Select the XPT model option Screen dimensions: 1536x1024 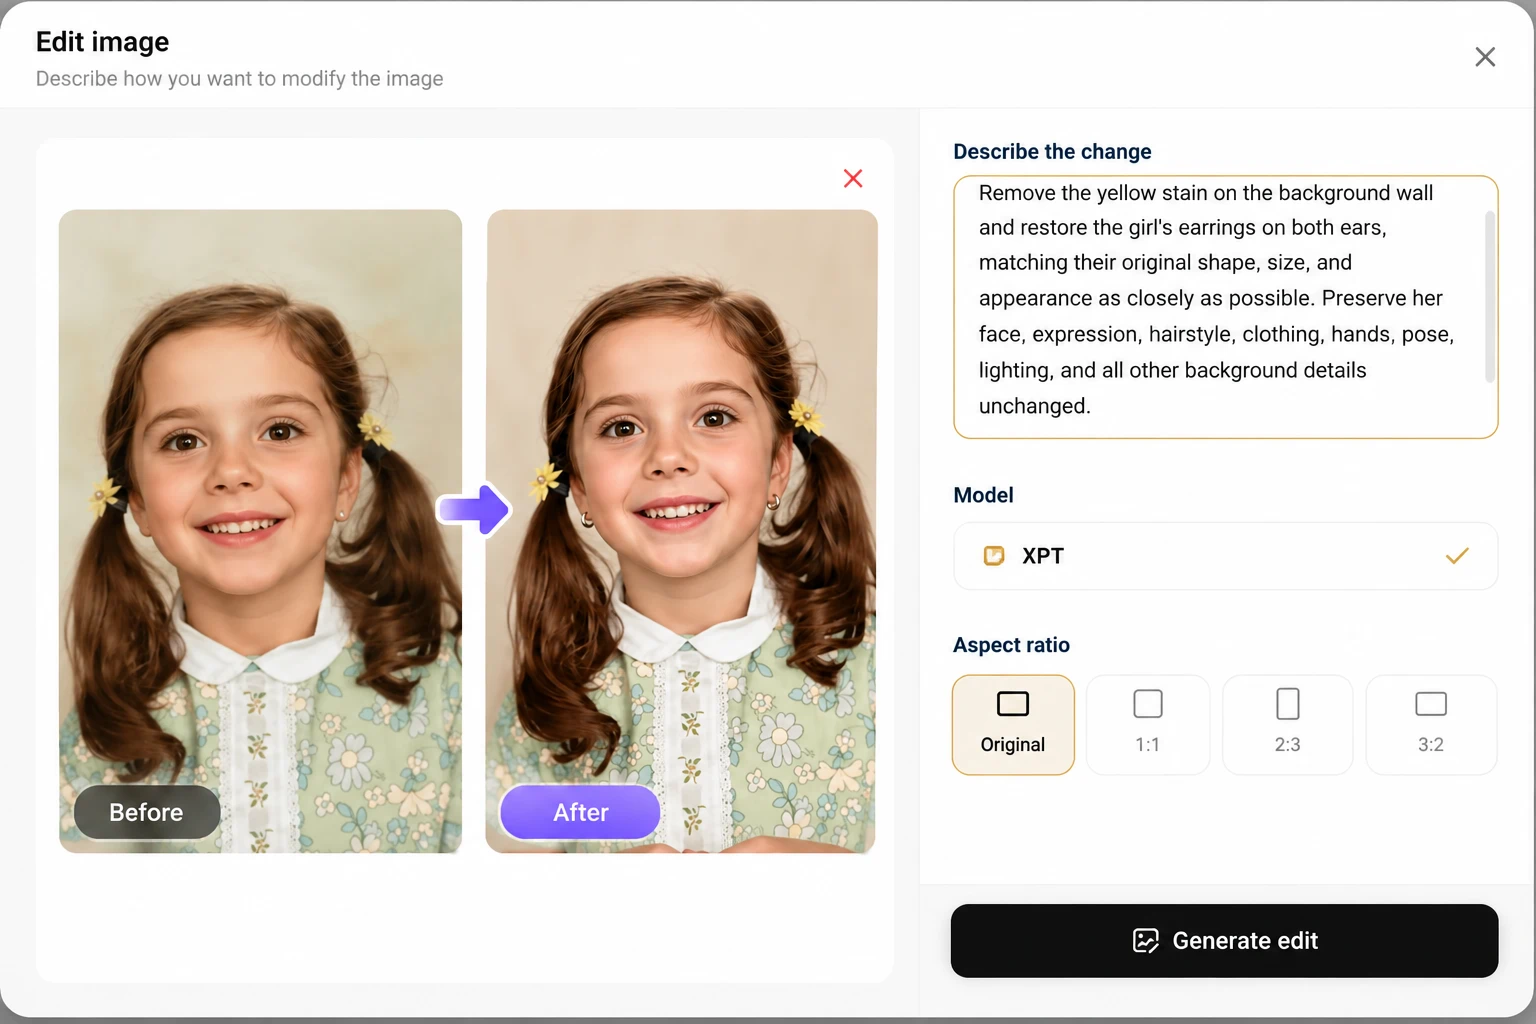[x=1225, y=556]
